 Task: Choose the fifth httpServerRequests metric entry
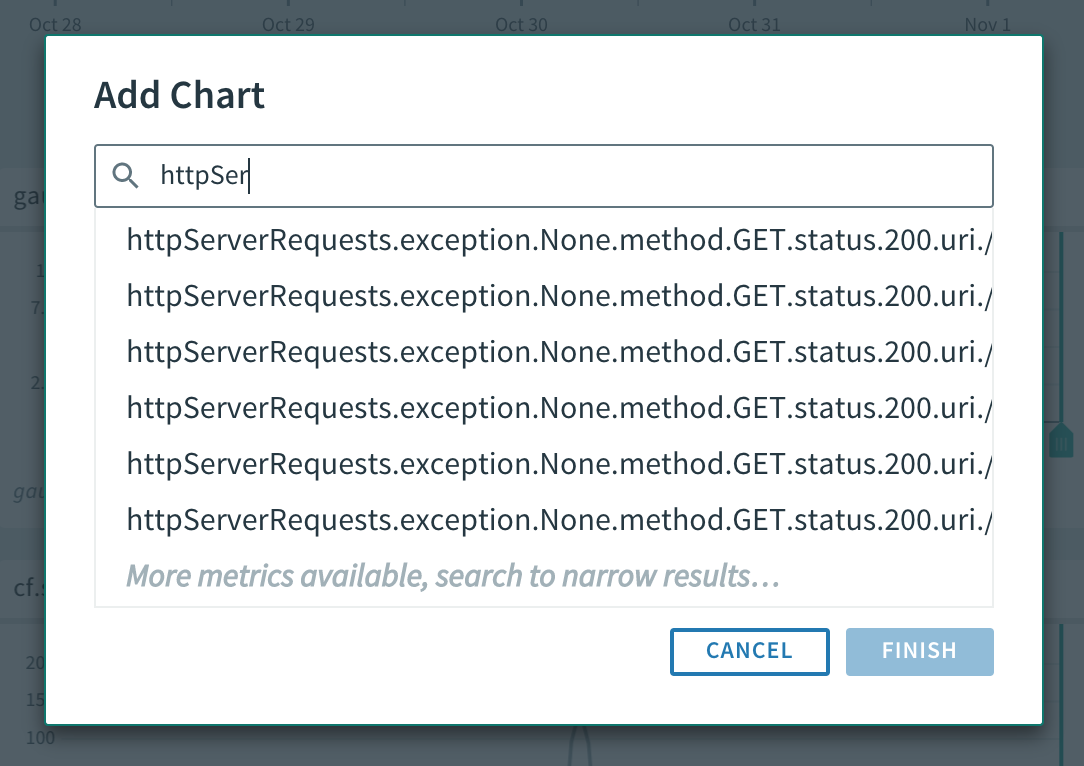tap(560, 464)
